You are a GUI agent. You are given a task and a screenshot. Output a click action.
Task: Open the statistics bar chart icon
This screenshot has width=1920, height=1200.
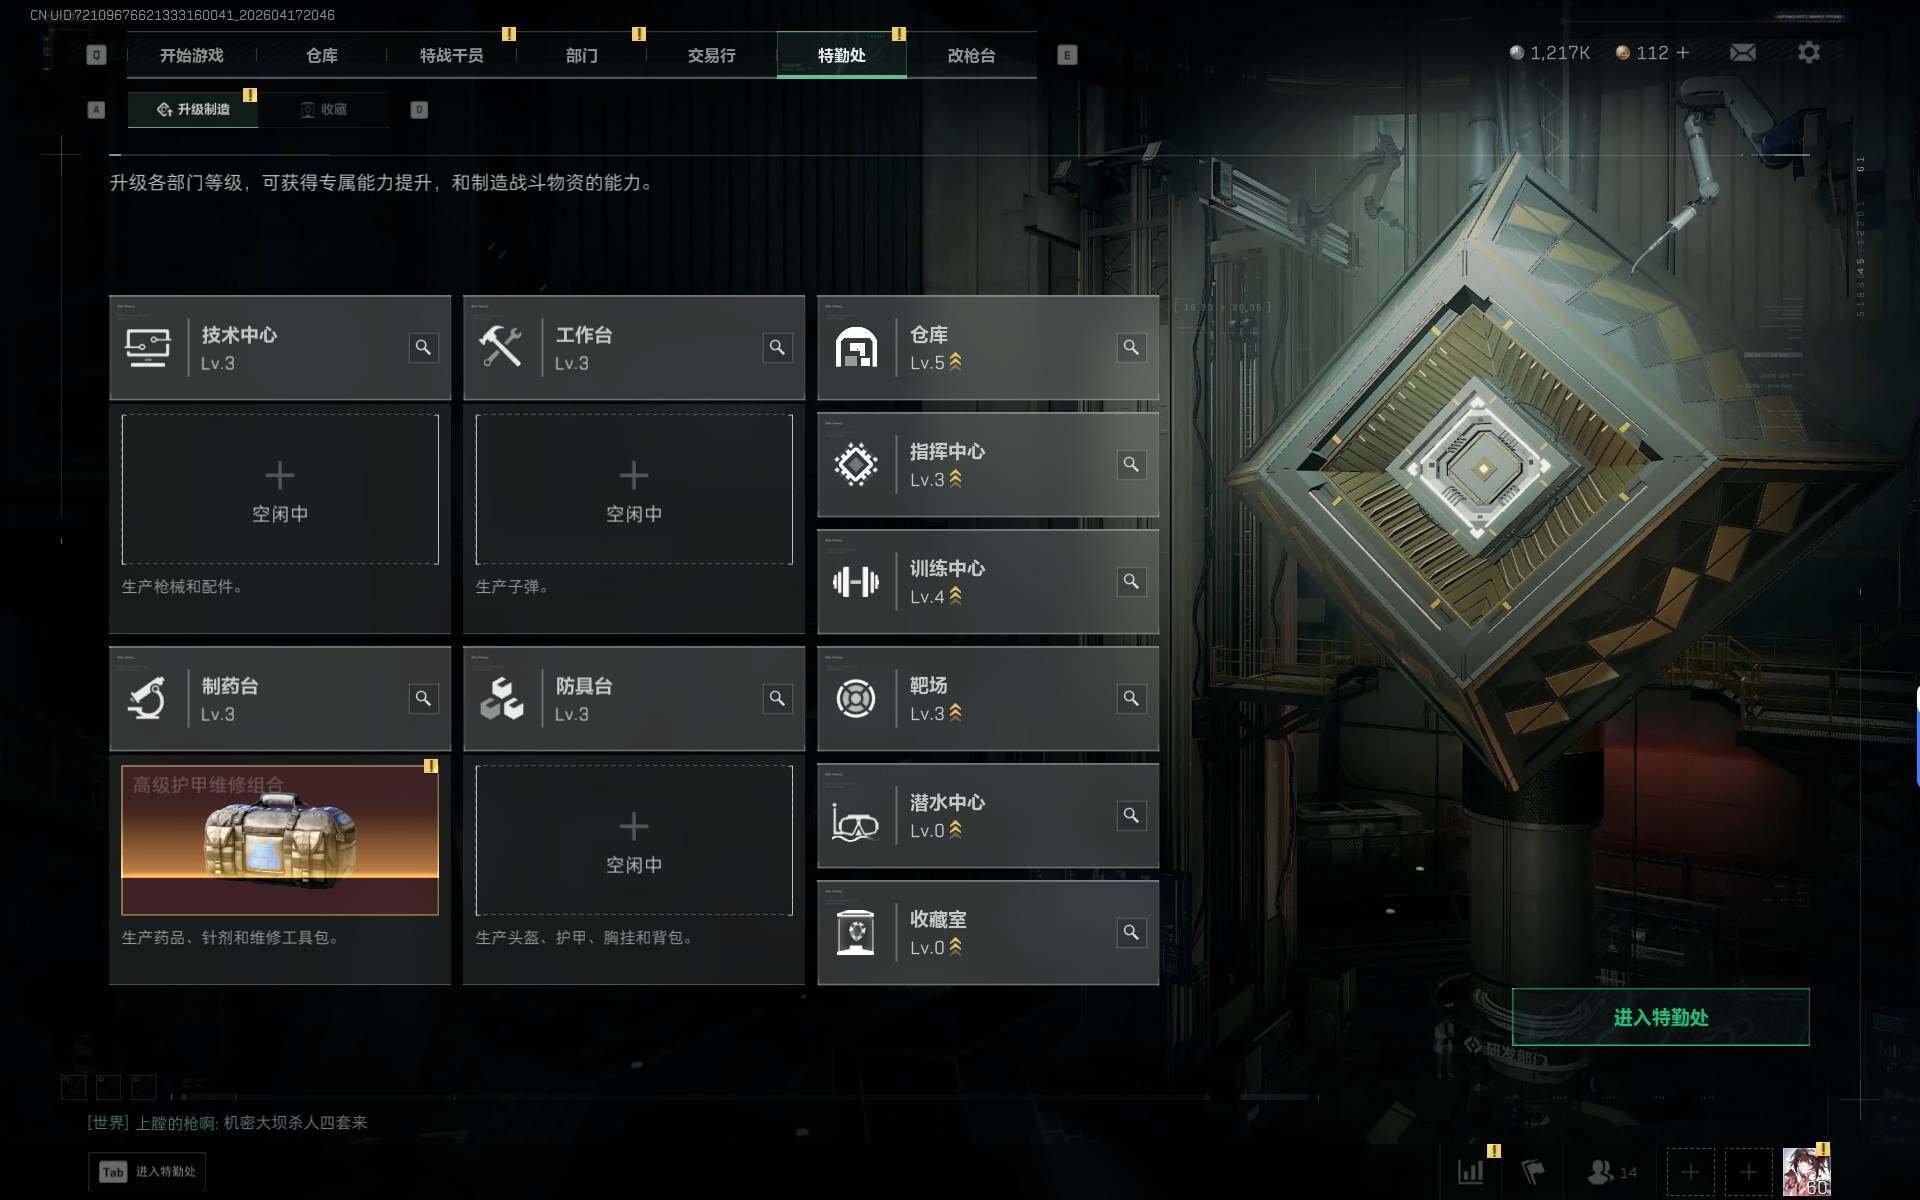point(1471,1171)
